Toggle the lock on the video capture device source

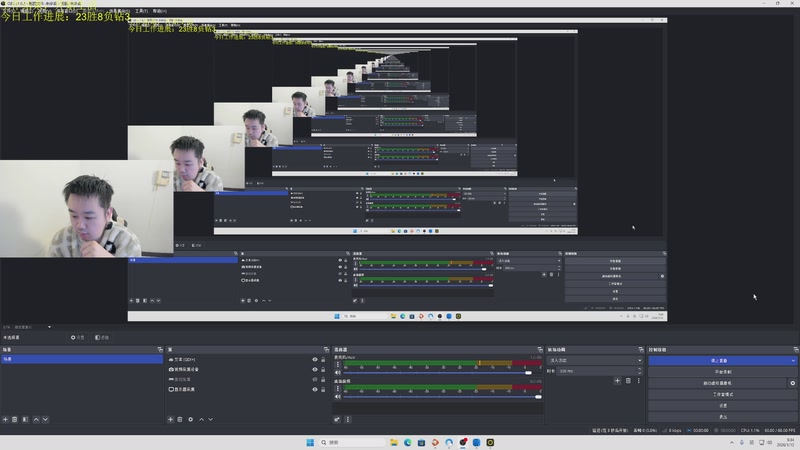click(x=323, y=369)
